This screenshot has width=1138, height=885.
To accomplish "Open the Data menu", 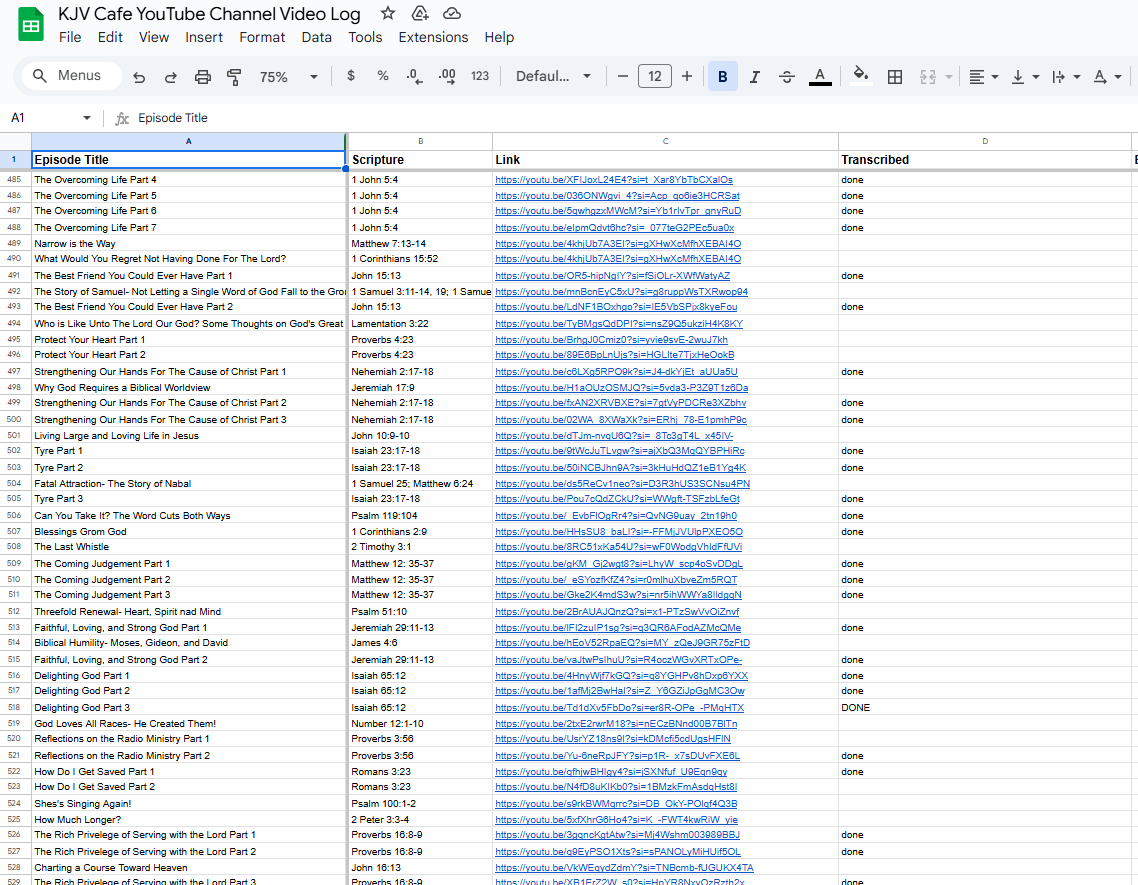I will click(316, 37).
